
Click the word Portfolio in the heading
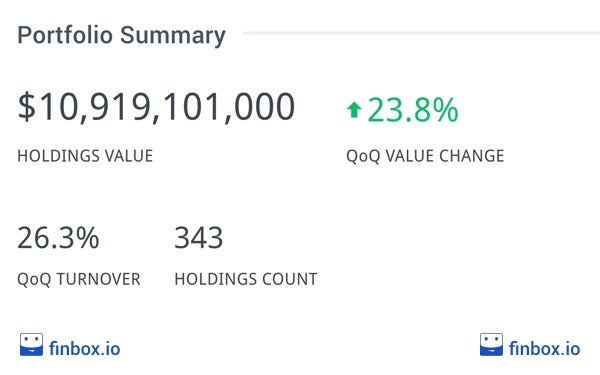[65, 35]
